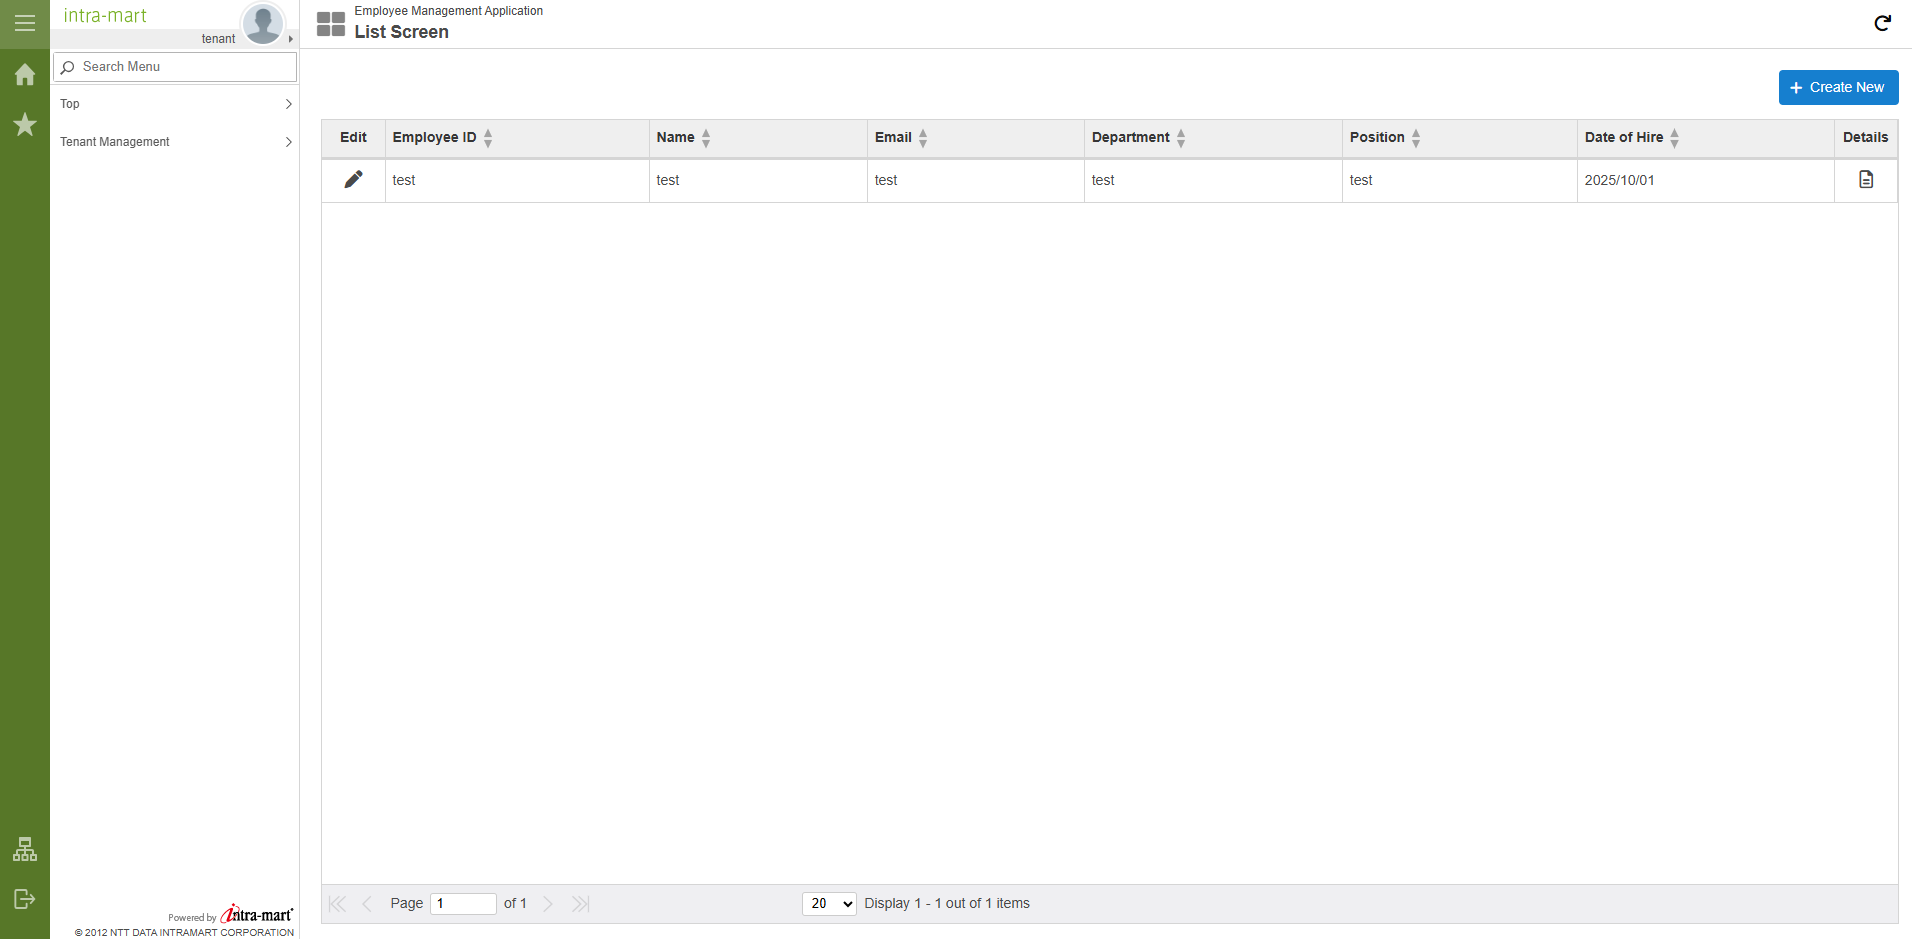Expand the Top menu item
This screenshot has width=1912, height=939.
click(175, 104)
